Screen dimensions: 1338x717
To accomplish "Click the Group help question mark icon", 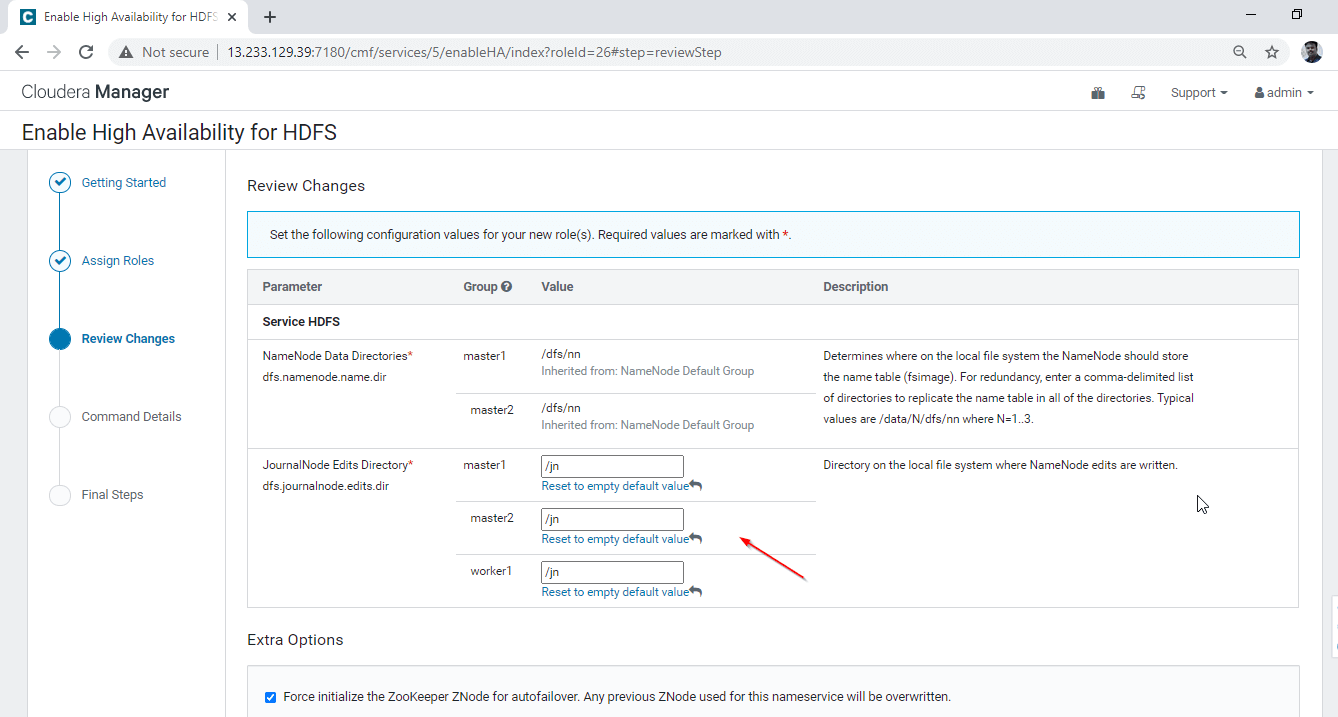I will coord(506,287).
